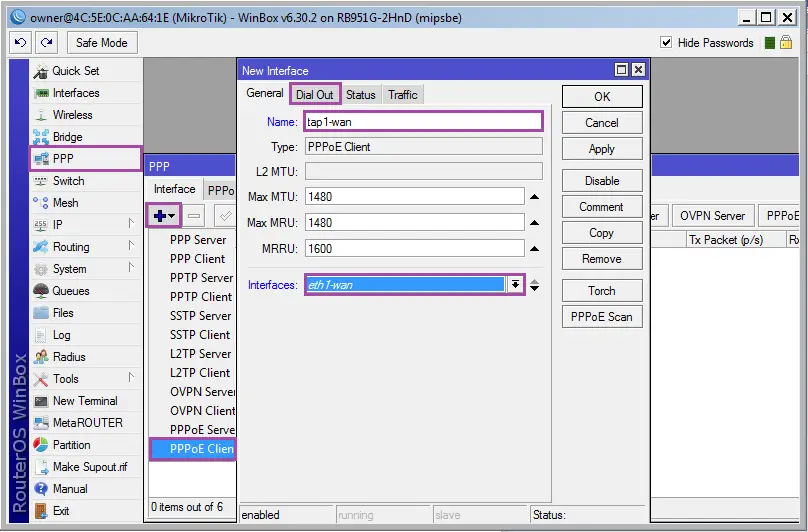The image size is (808, 532).
Task: Click the checkmark enable button in PPP
Action: tap(225, 216)
